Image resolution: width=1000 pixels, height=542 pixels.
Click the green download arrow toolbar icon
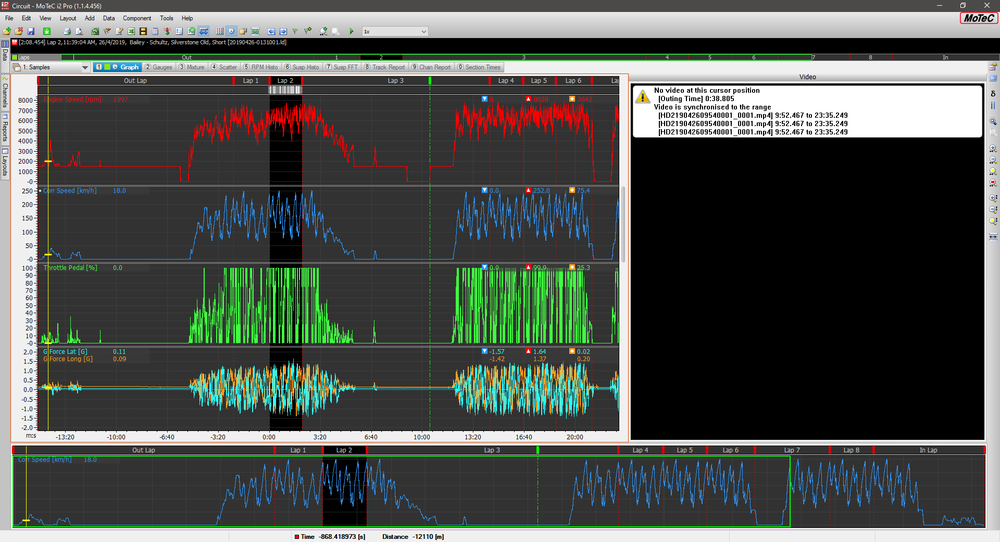(x=47, y=31)
